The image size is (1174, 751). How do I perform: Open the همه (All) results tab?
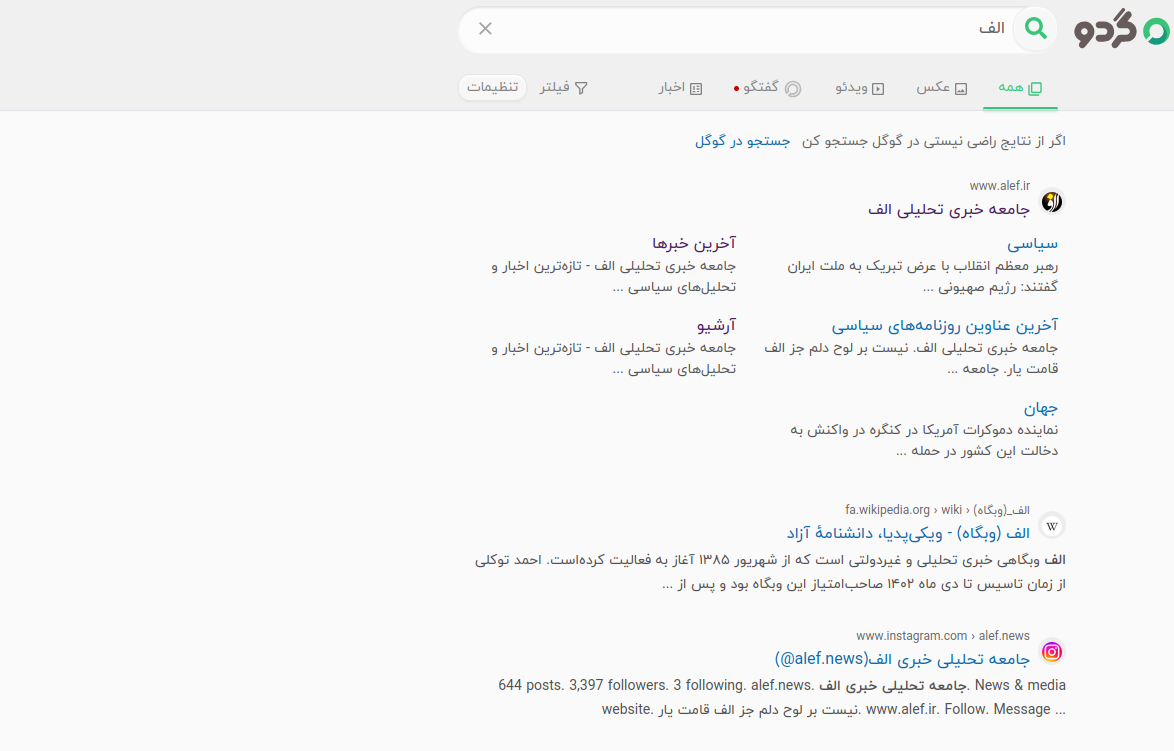[1020, 88]
